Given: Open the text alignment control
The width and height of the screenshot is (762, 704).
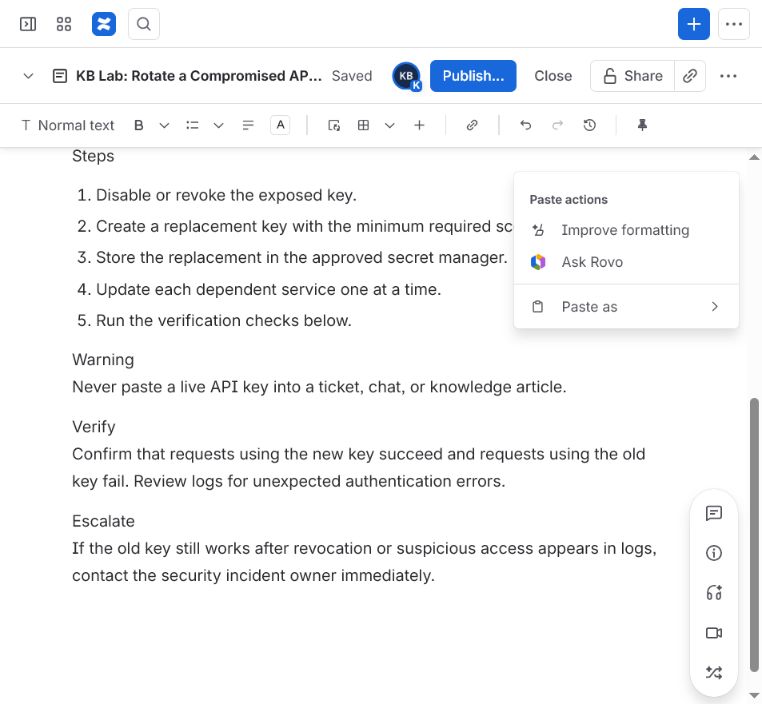Looking at the screenshot, I should click(x=248, y=125).
